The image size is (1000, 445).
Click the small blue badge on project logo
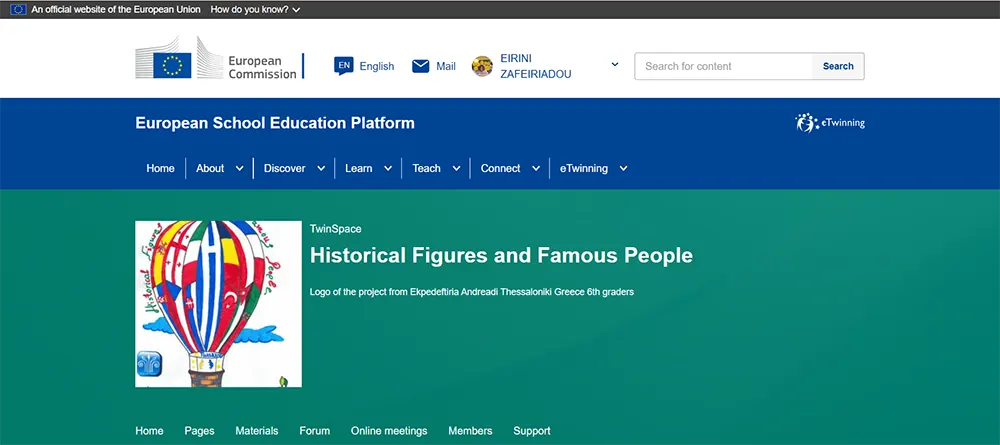tap(147, 365)
